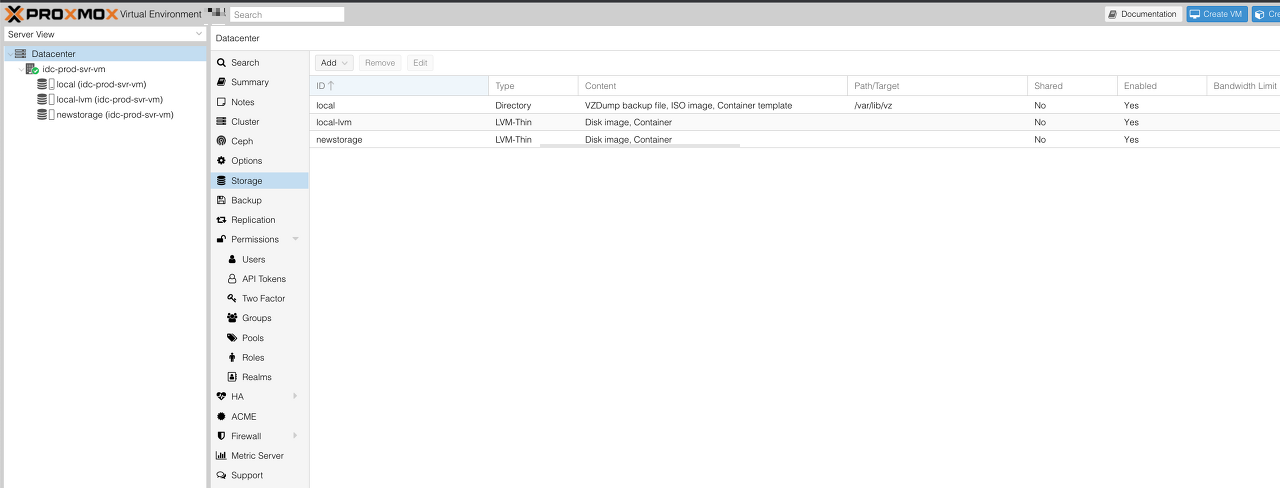Click the Edit storage button
This screenshot has width=1280, height=488.
pos(420,63)
